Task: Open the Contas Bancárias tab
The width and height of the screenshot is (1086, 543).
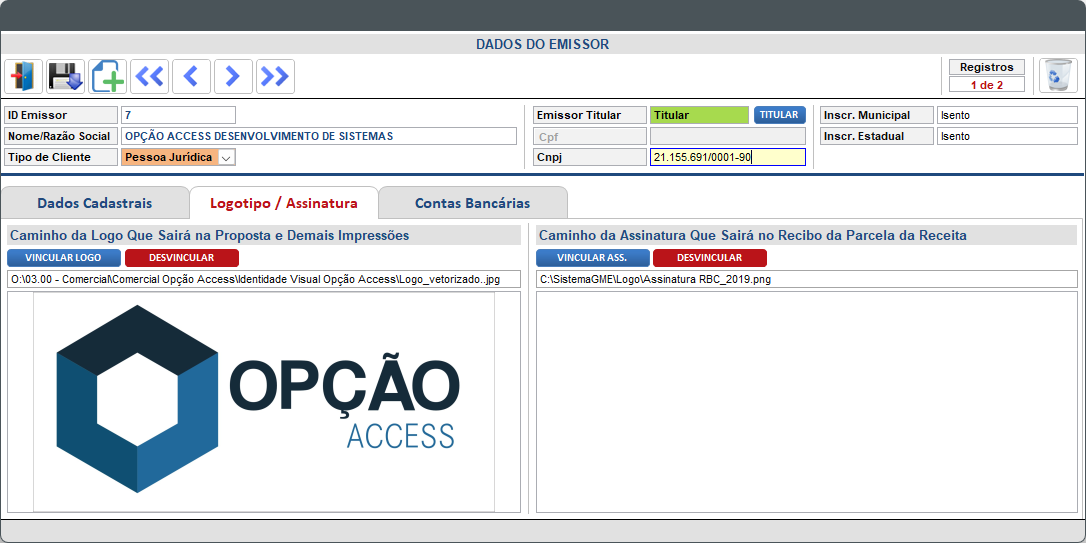Action: [473, 204]
